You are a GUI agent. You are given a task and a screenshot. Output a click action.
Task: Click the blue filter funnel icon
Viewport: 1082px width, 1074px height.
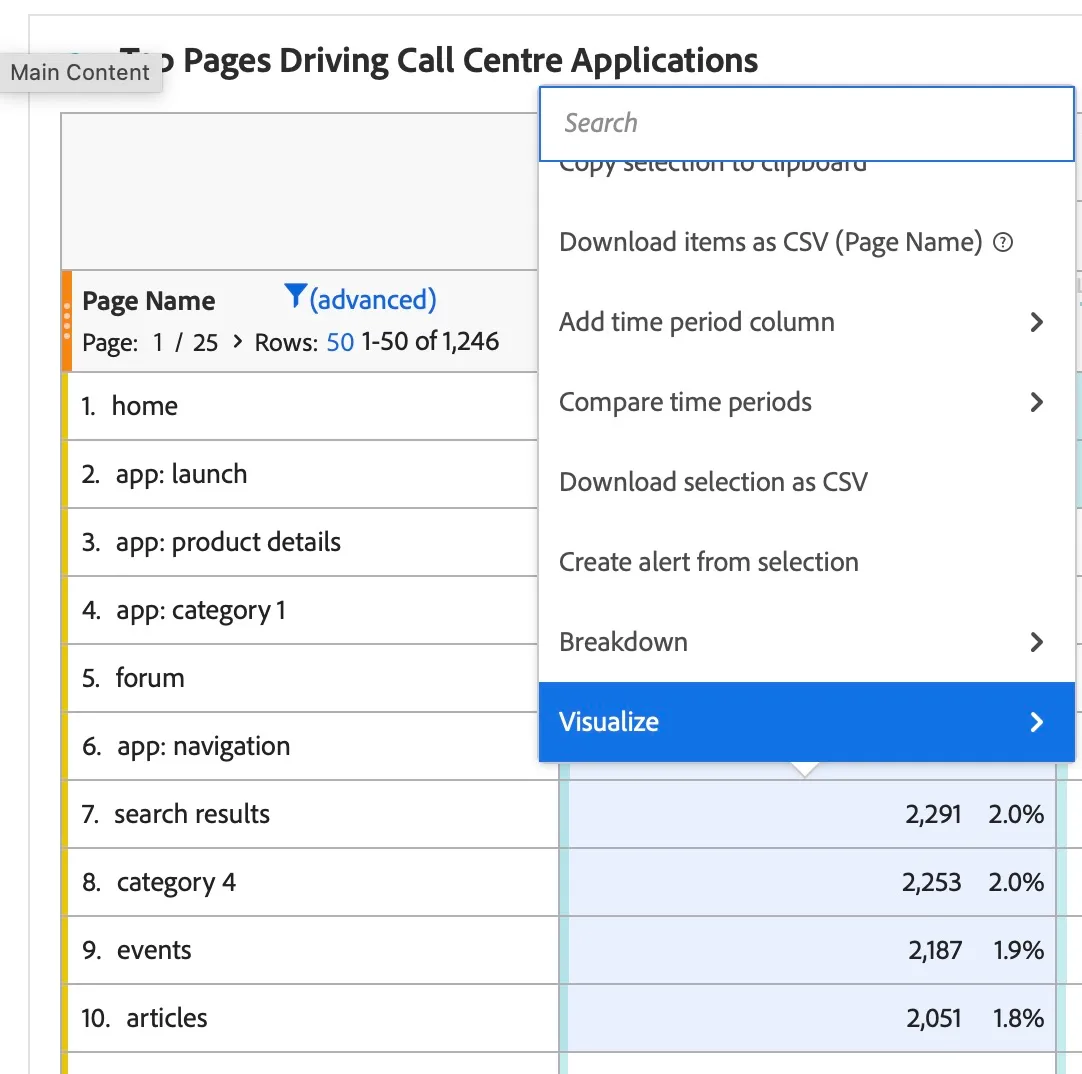click(295, 296)
